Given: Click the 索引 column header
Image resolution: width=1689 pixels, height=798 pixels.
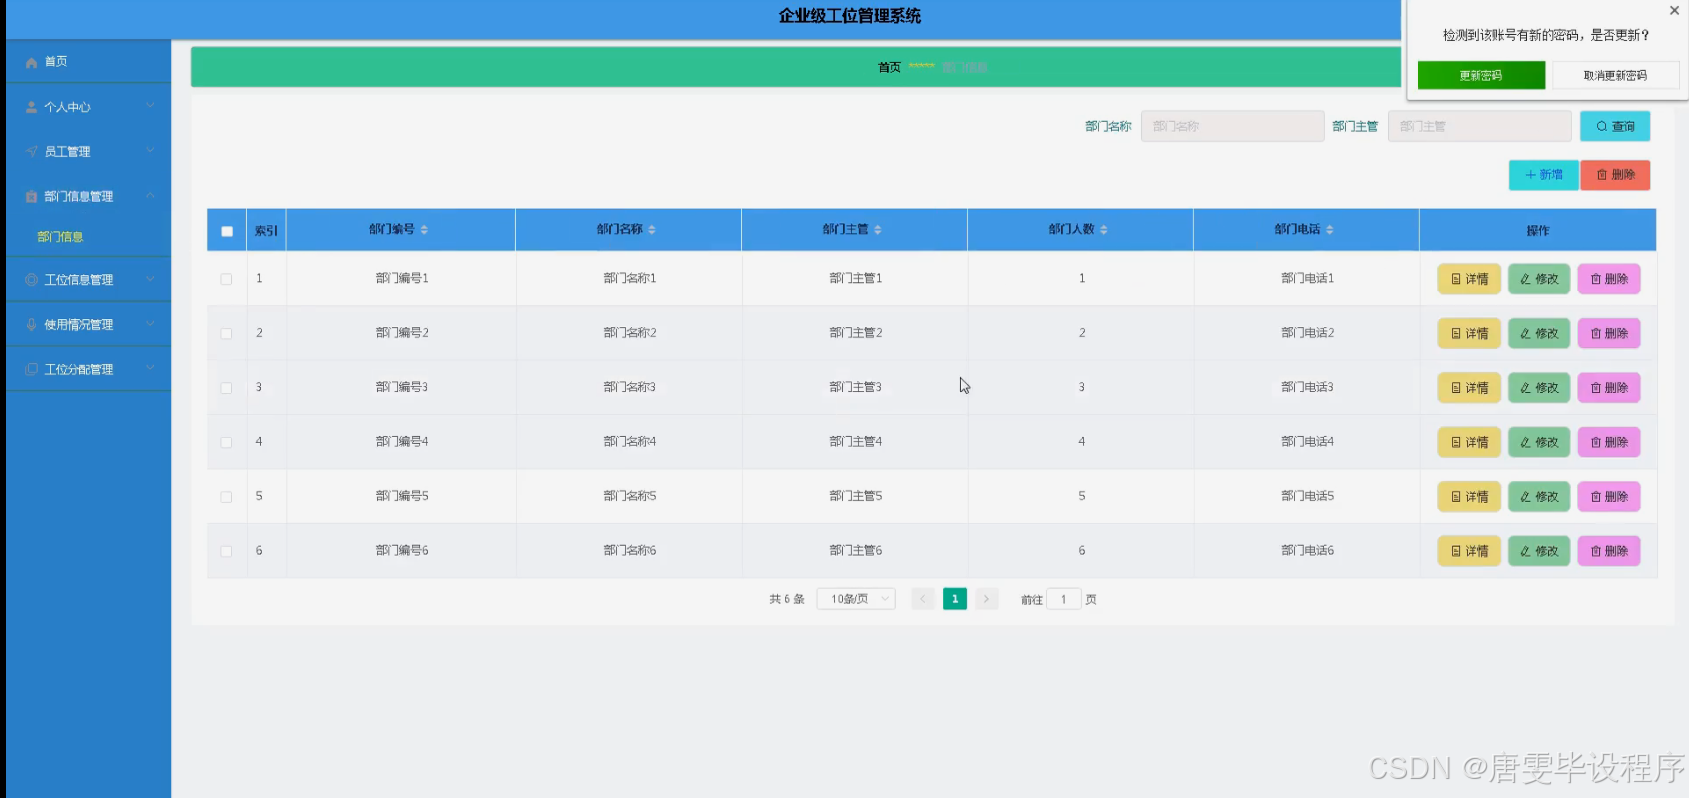Looking at the screenshot, I should click(266, 231).
